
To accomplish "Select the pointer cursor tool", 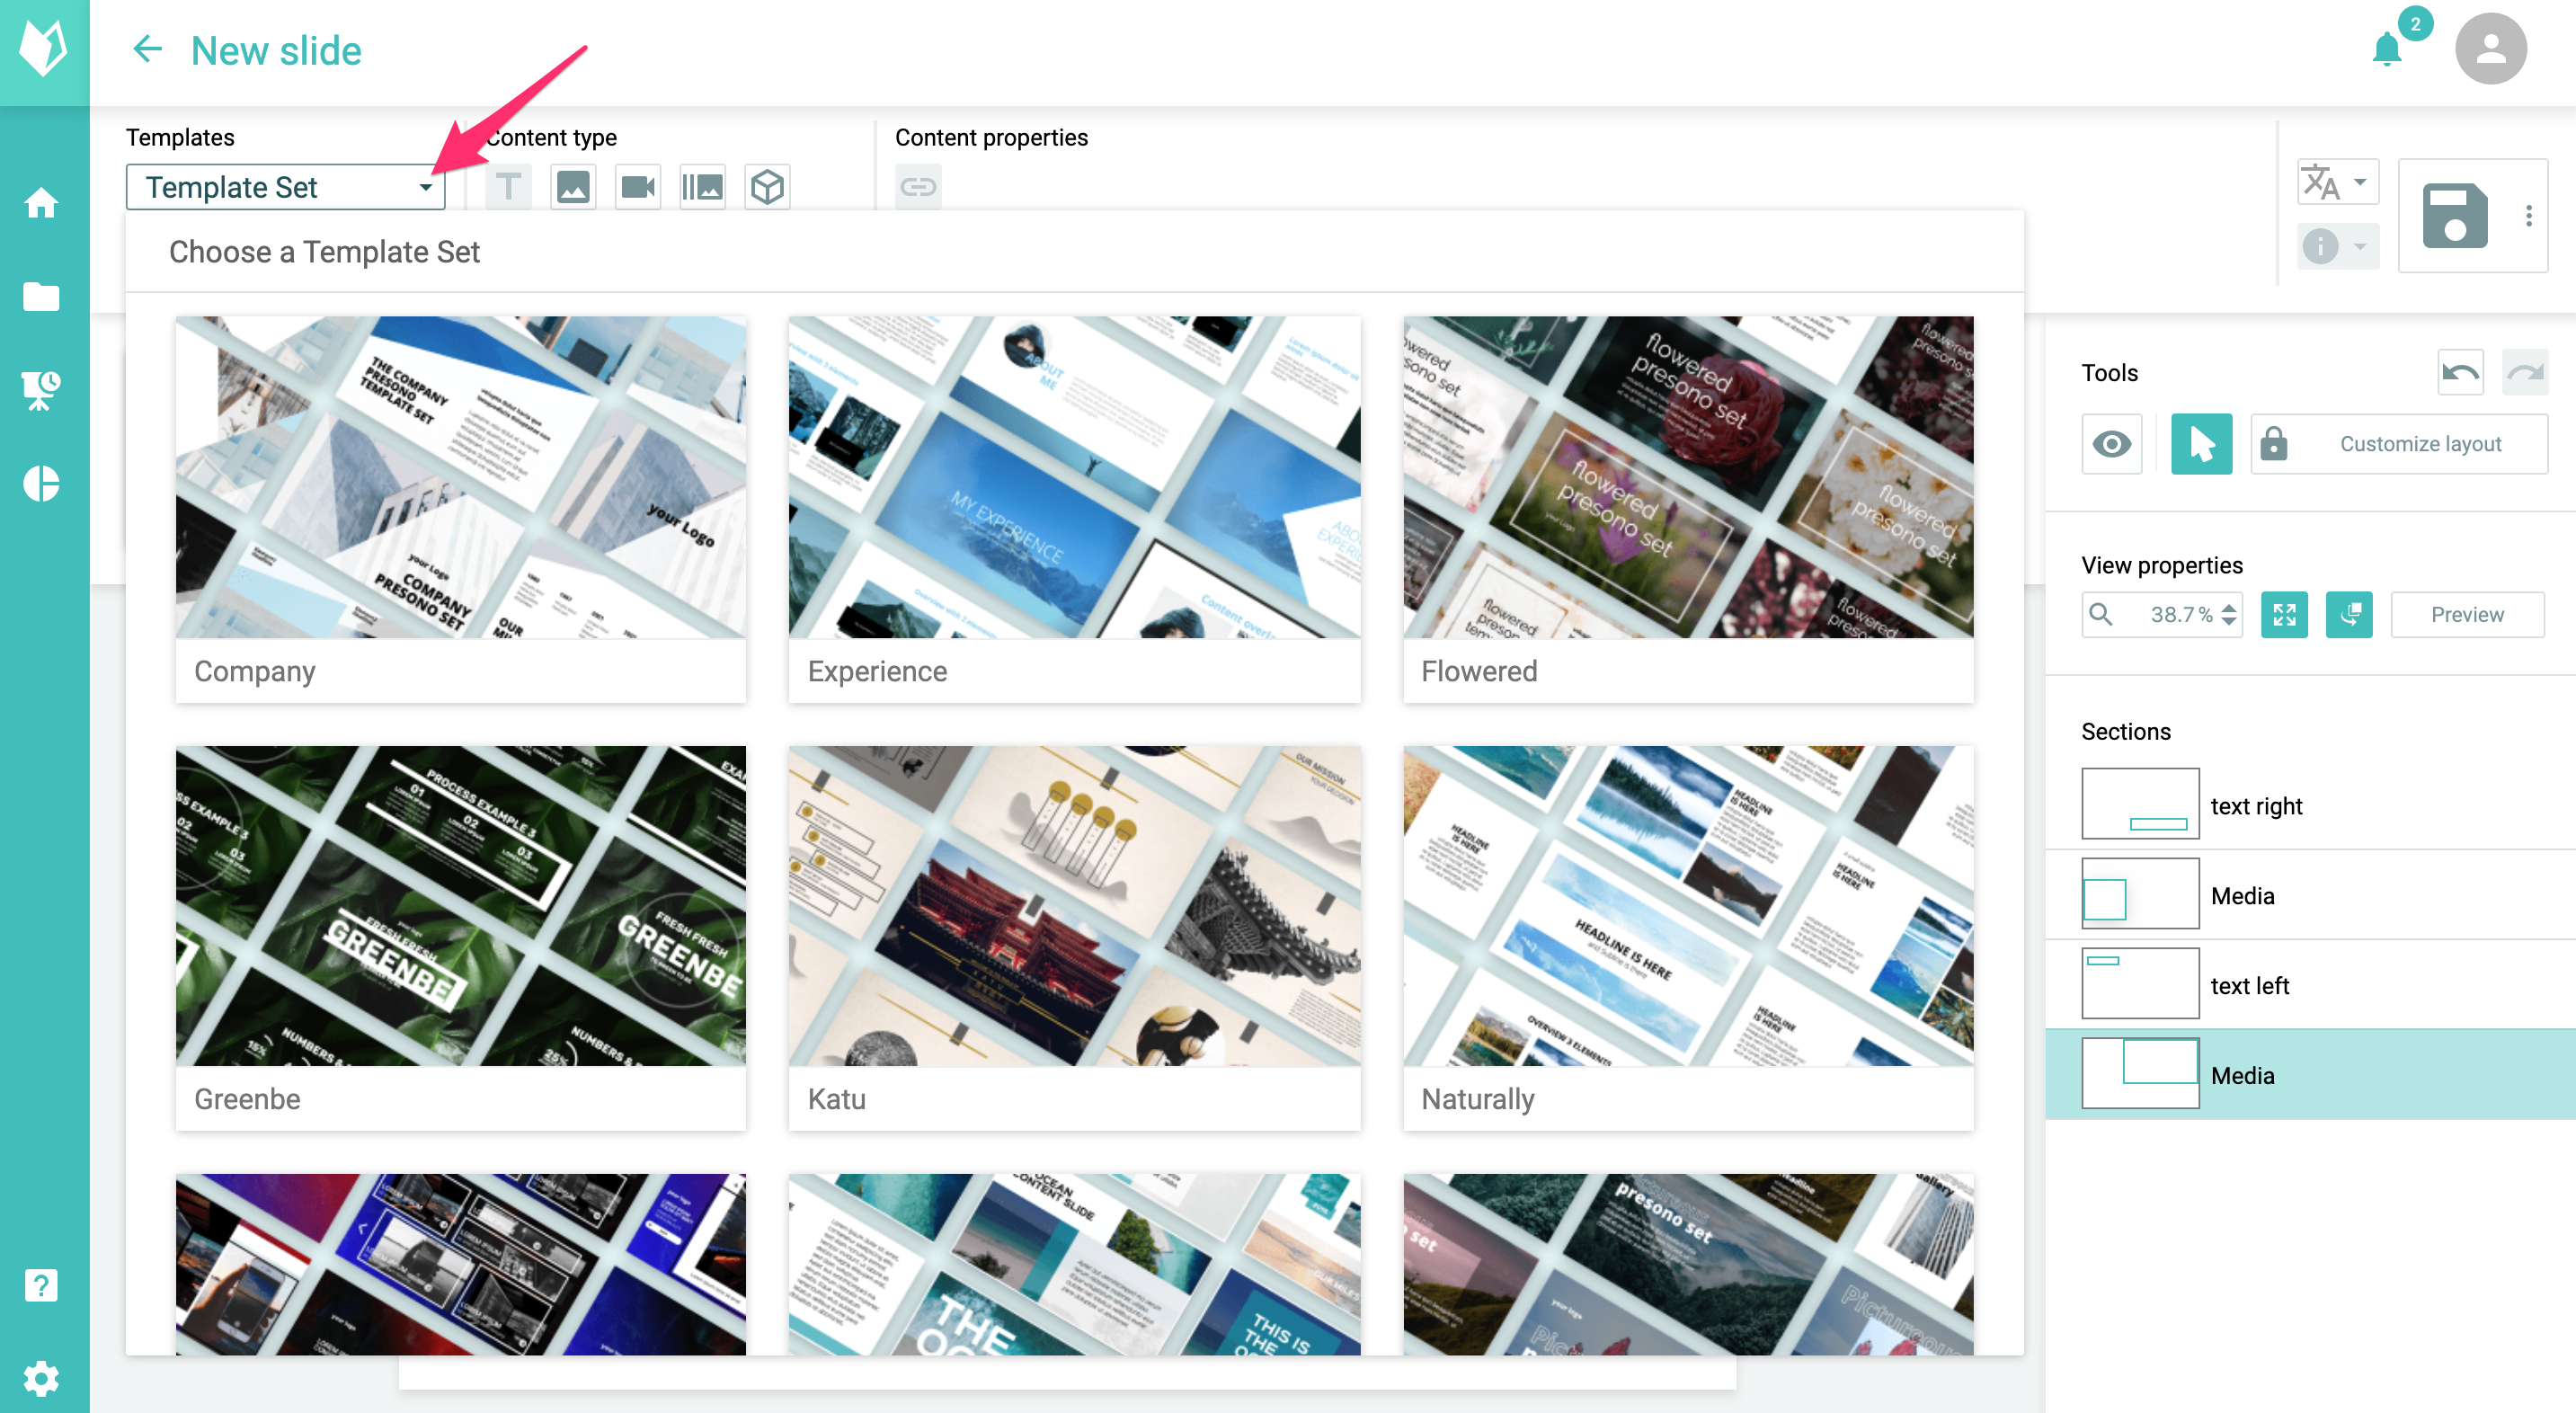I will tap(2201, 444).
